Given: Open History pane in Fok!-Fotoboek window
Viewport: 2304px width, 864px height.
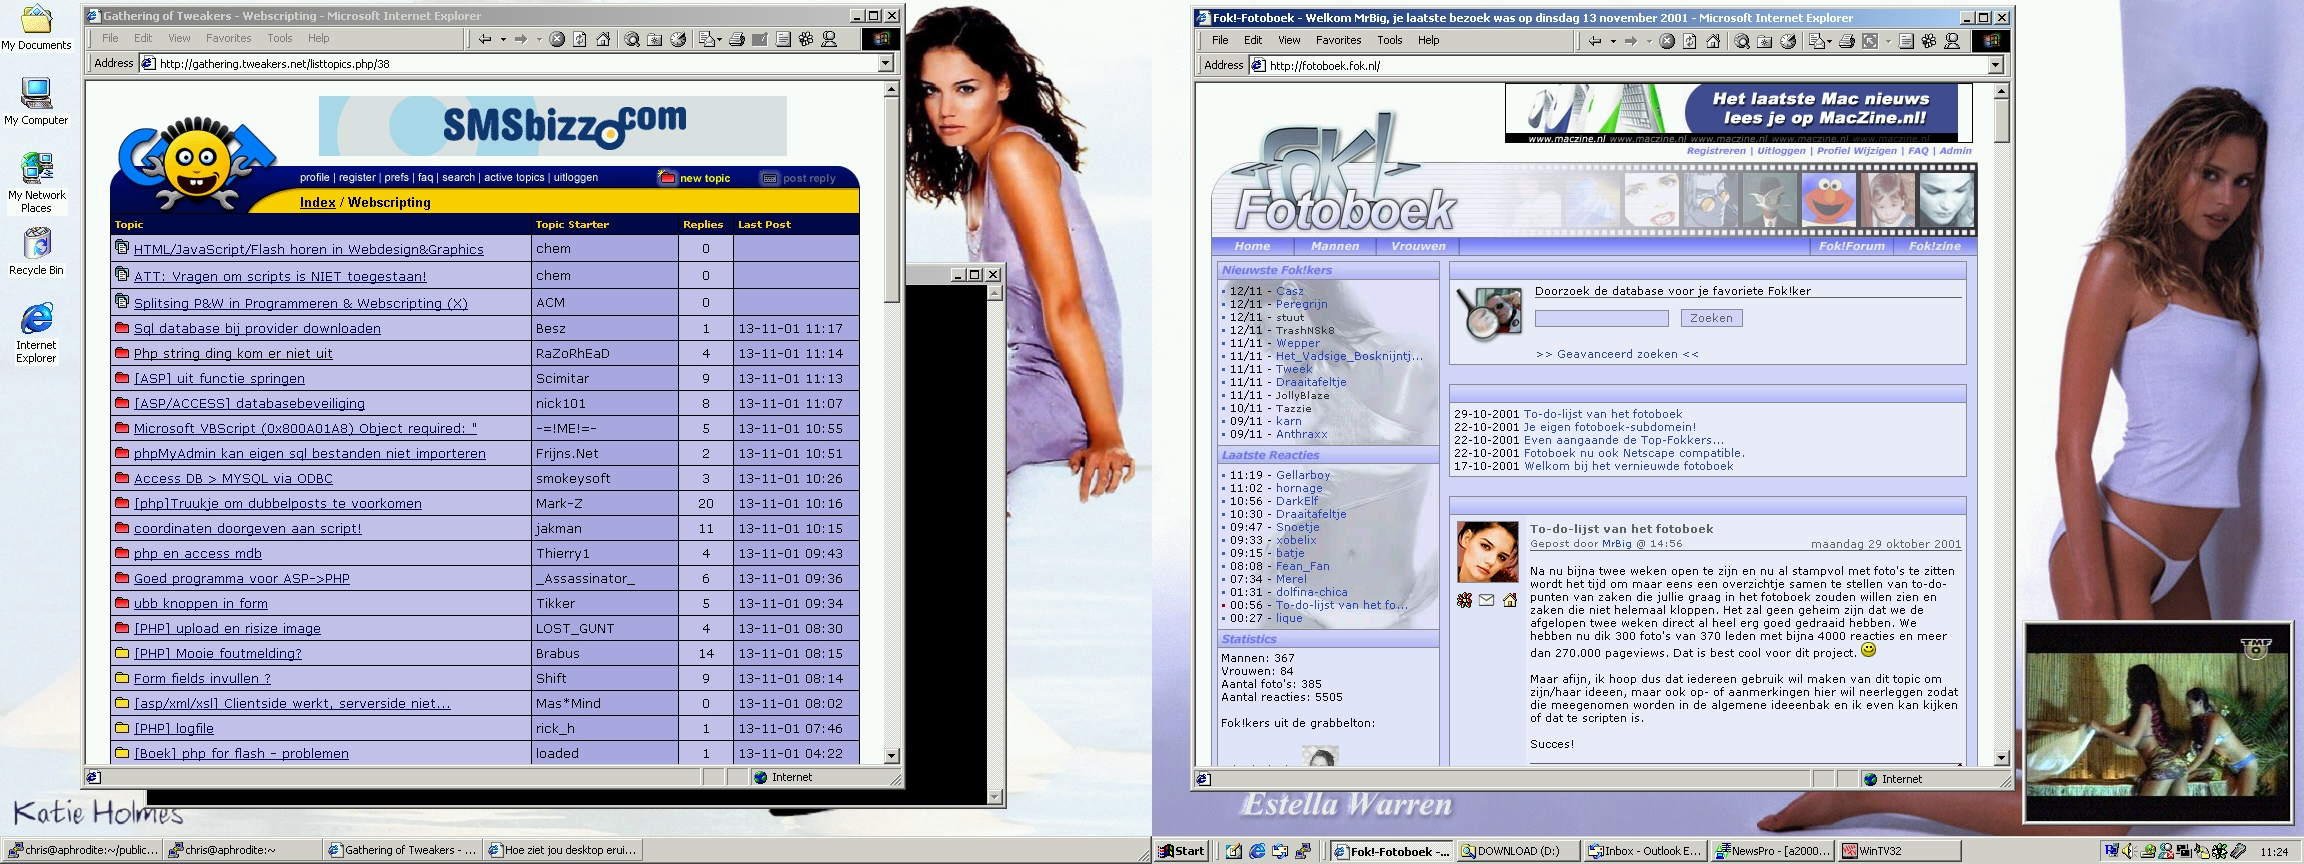Looking at the screenshot, I should (1788, 41).
